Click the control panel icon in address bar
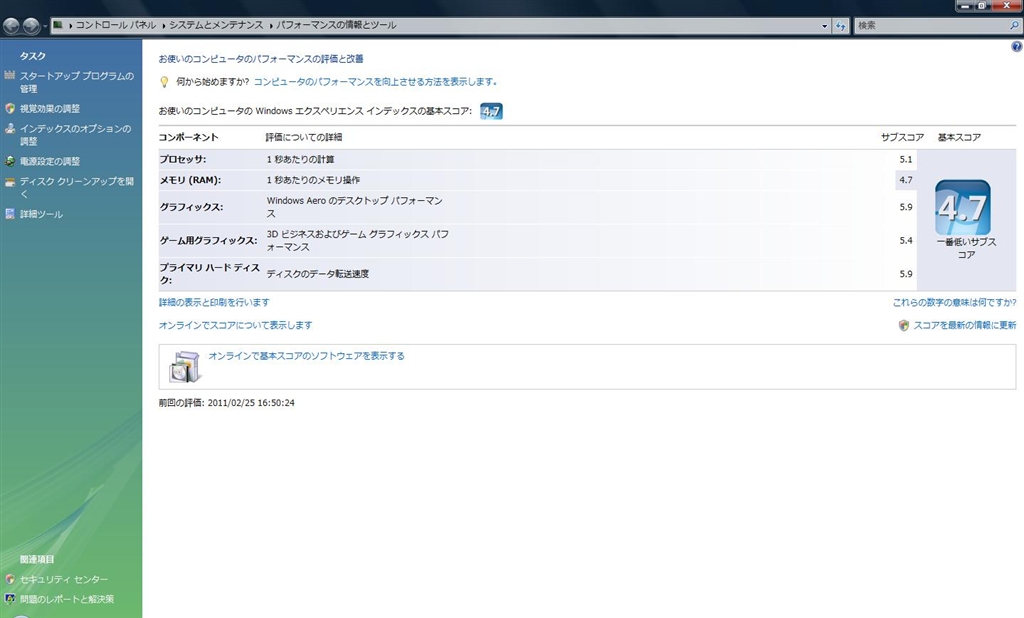The height and width of the screenshot is (618, 1024). coord(58,25)
